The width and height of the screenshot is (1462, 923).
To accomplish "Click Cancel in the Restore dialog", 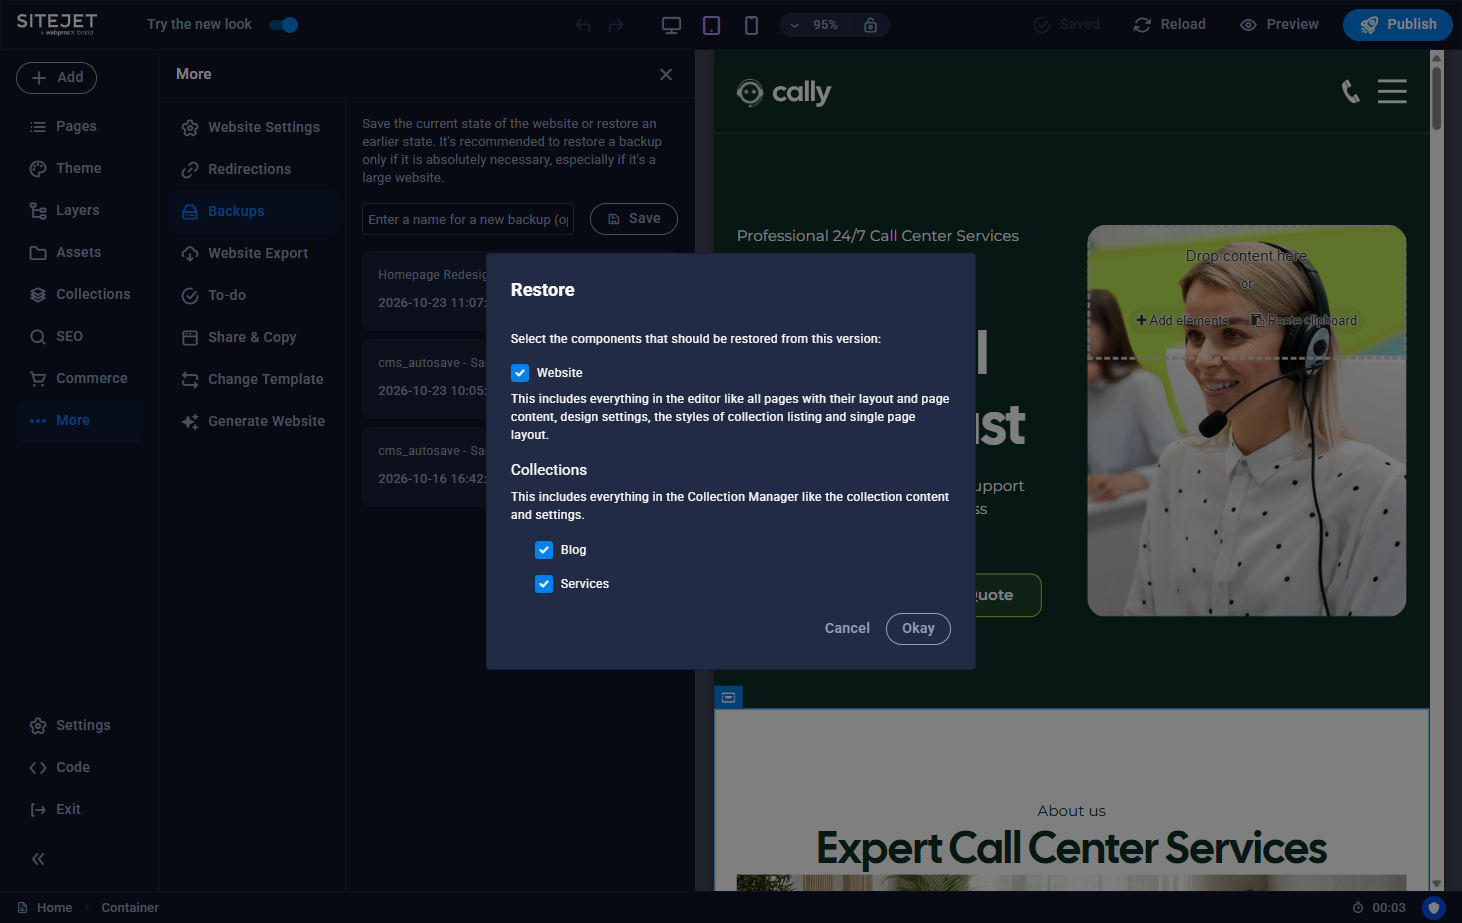I will [x=847, y=629].
